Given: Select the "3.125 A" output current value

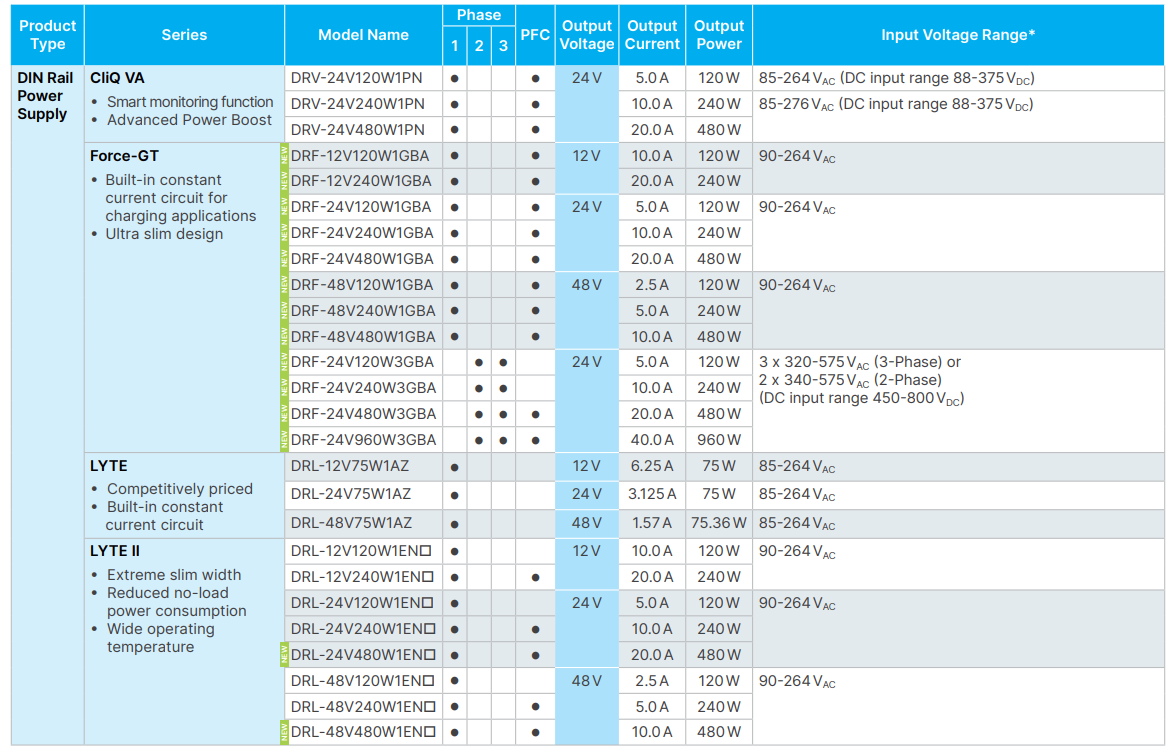Looking at the screenshot, I should [x=652, y=494].
